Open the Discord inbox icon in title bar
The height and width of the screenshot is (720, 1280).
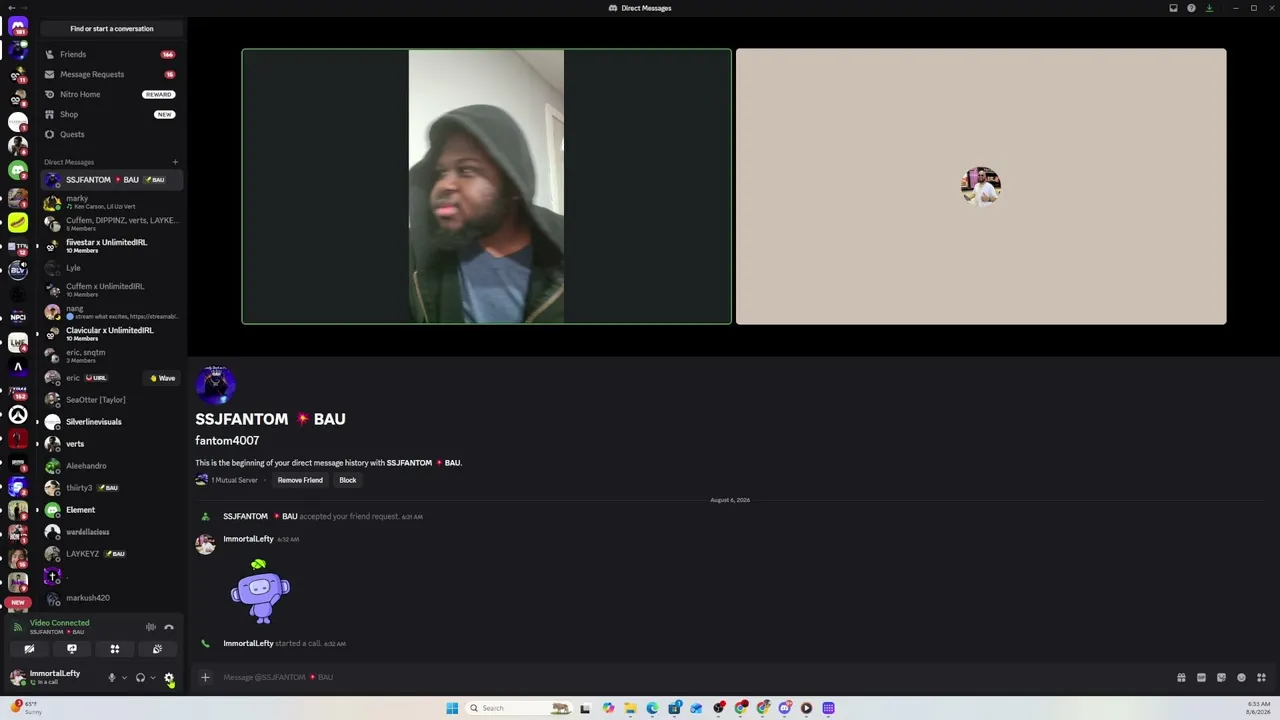click(1173, 8)
